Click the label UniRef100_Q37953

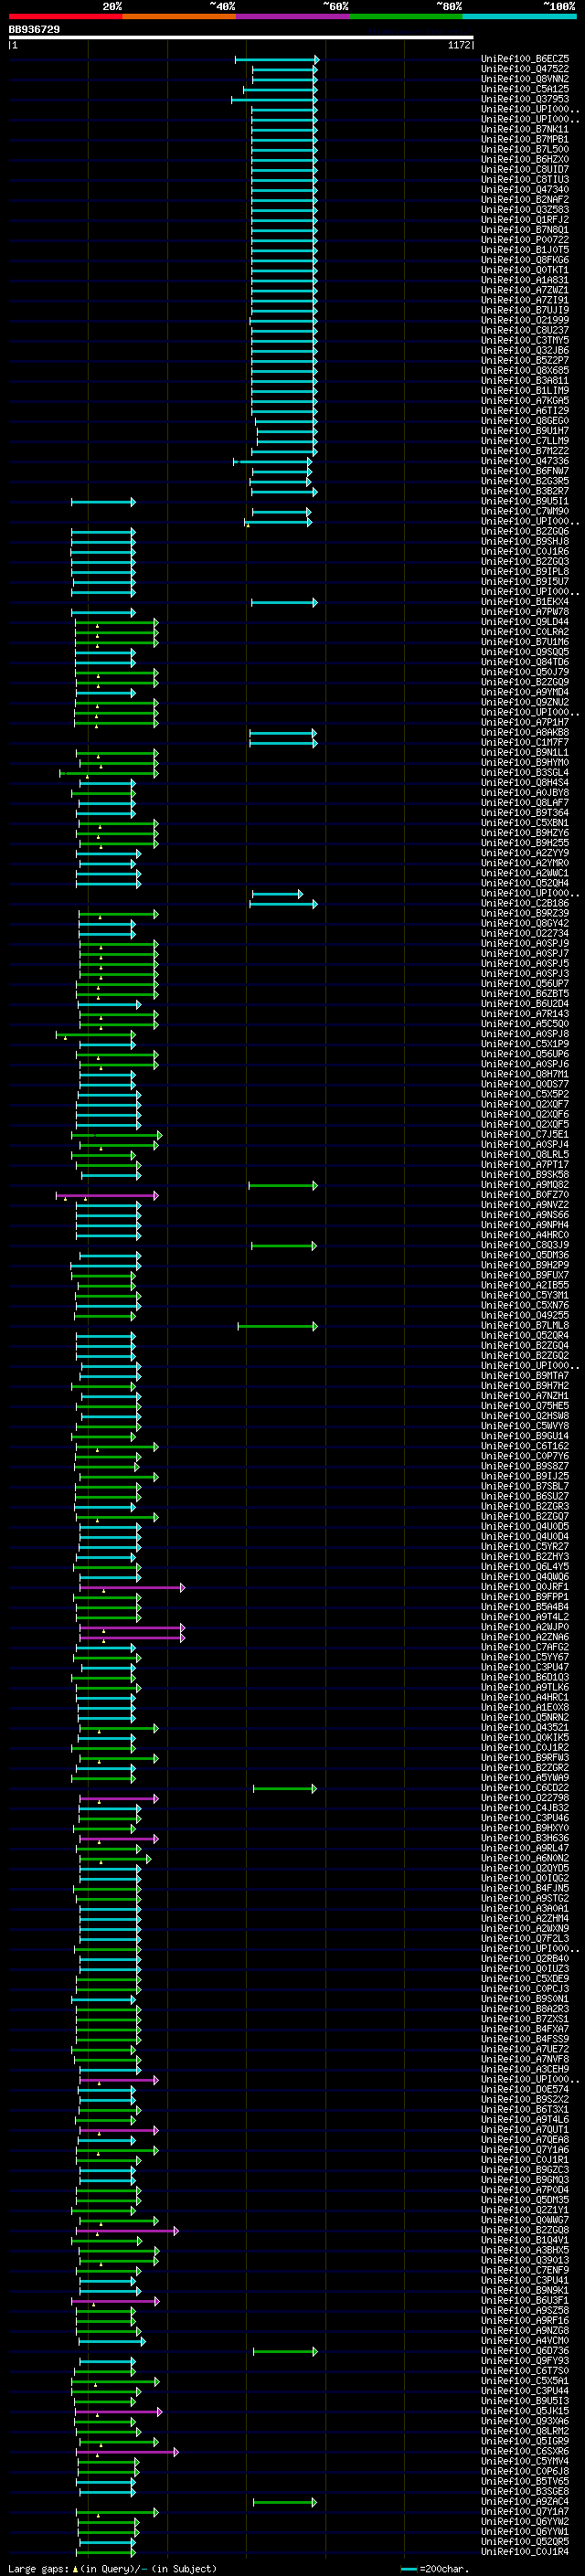coord(525,99)
